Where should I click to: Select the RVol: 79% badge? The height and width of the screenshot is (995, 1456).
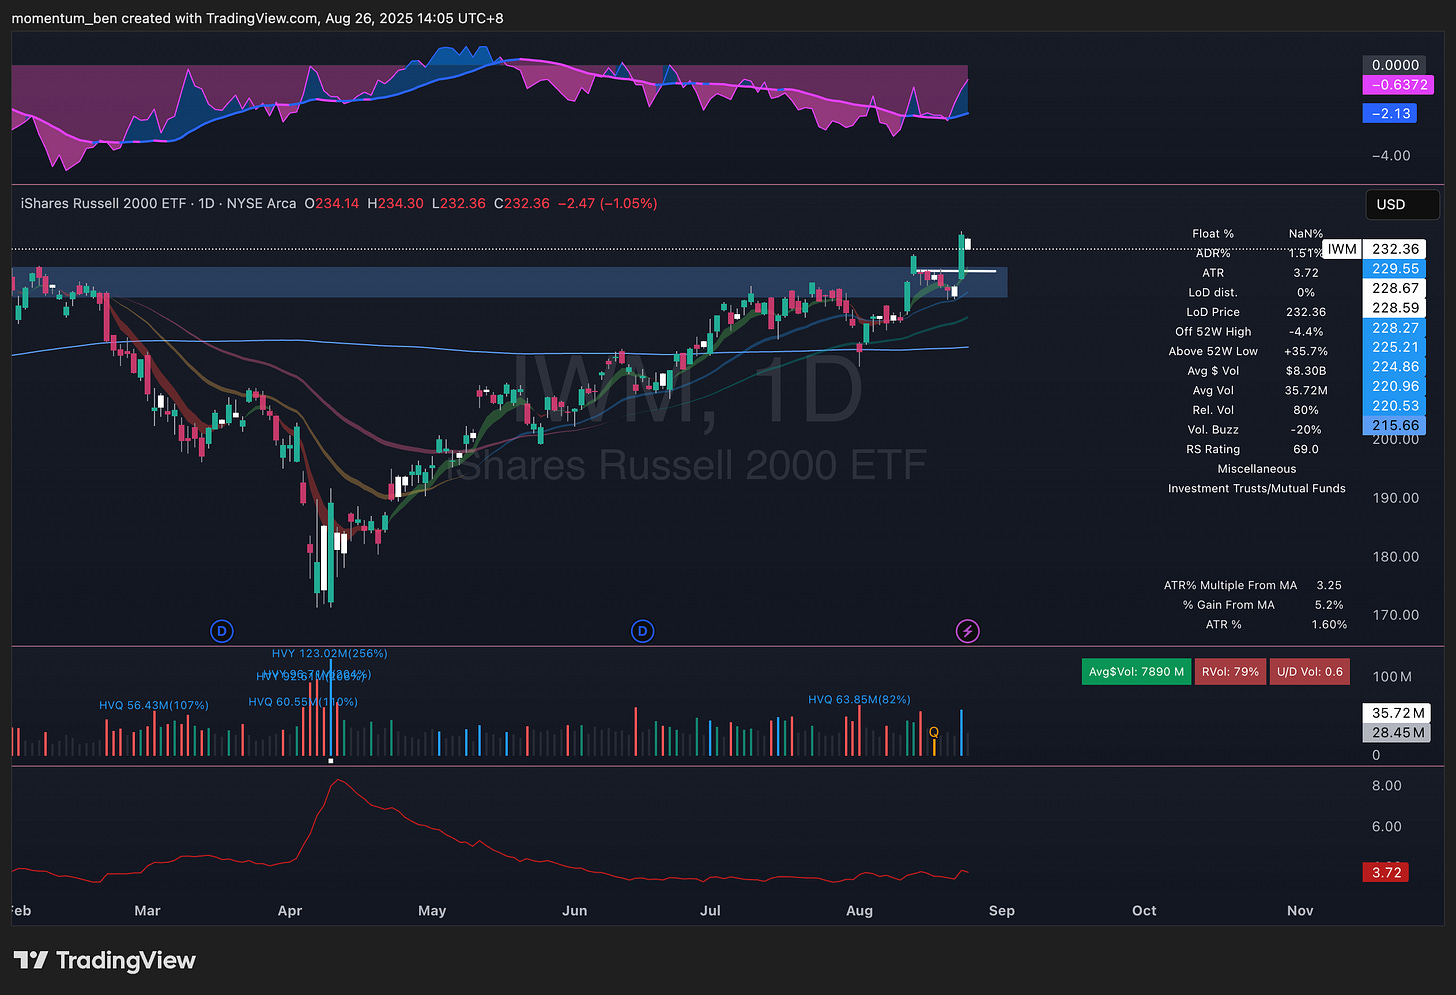(x=1230, y=672)
